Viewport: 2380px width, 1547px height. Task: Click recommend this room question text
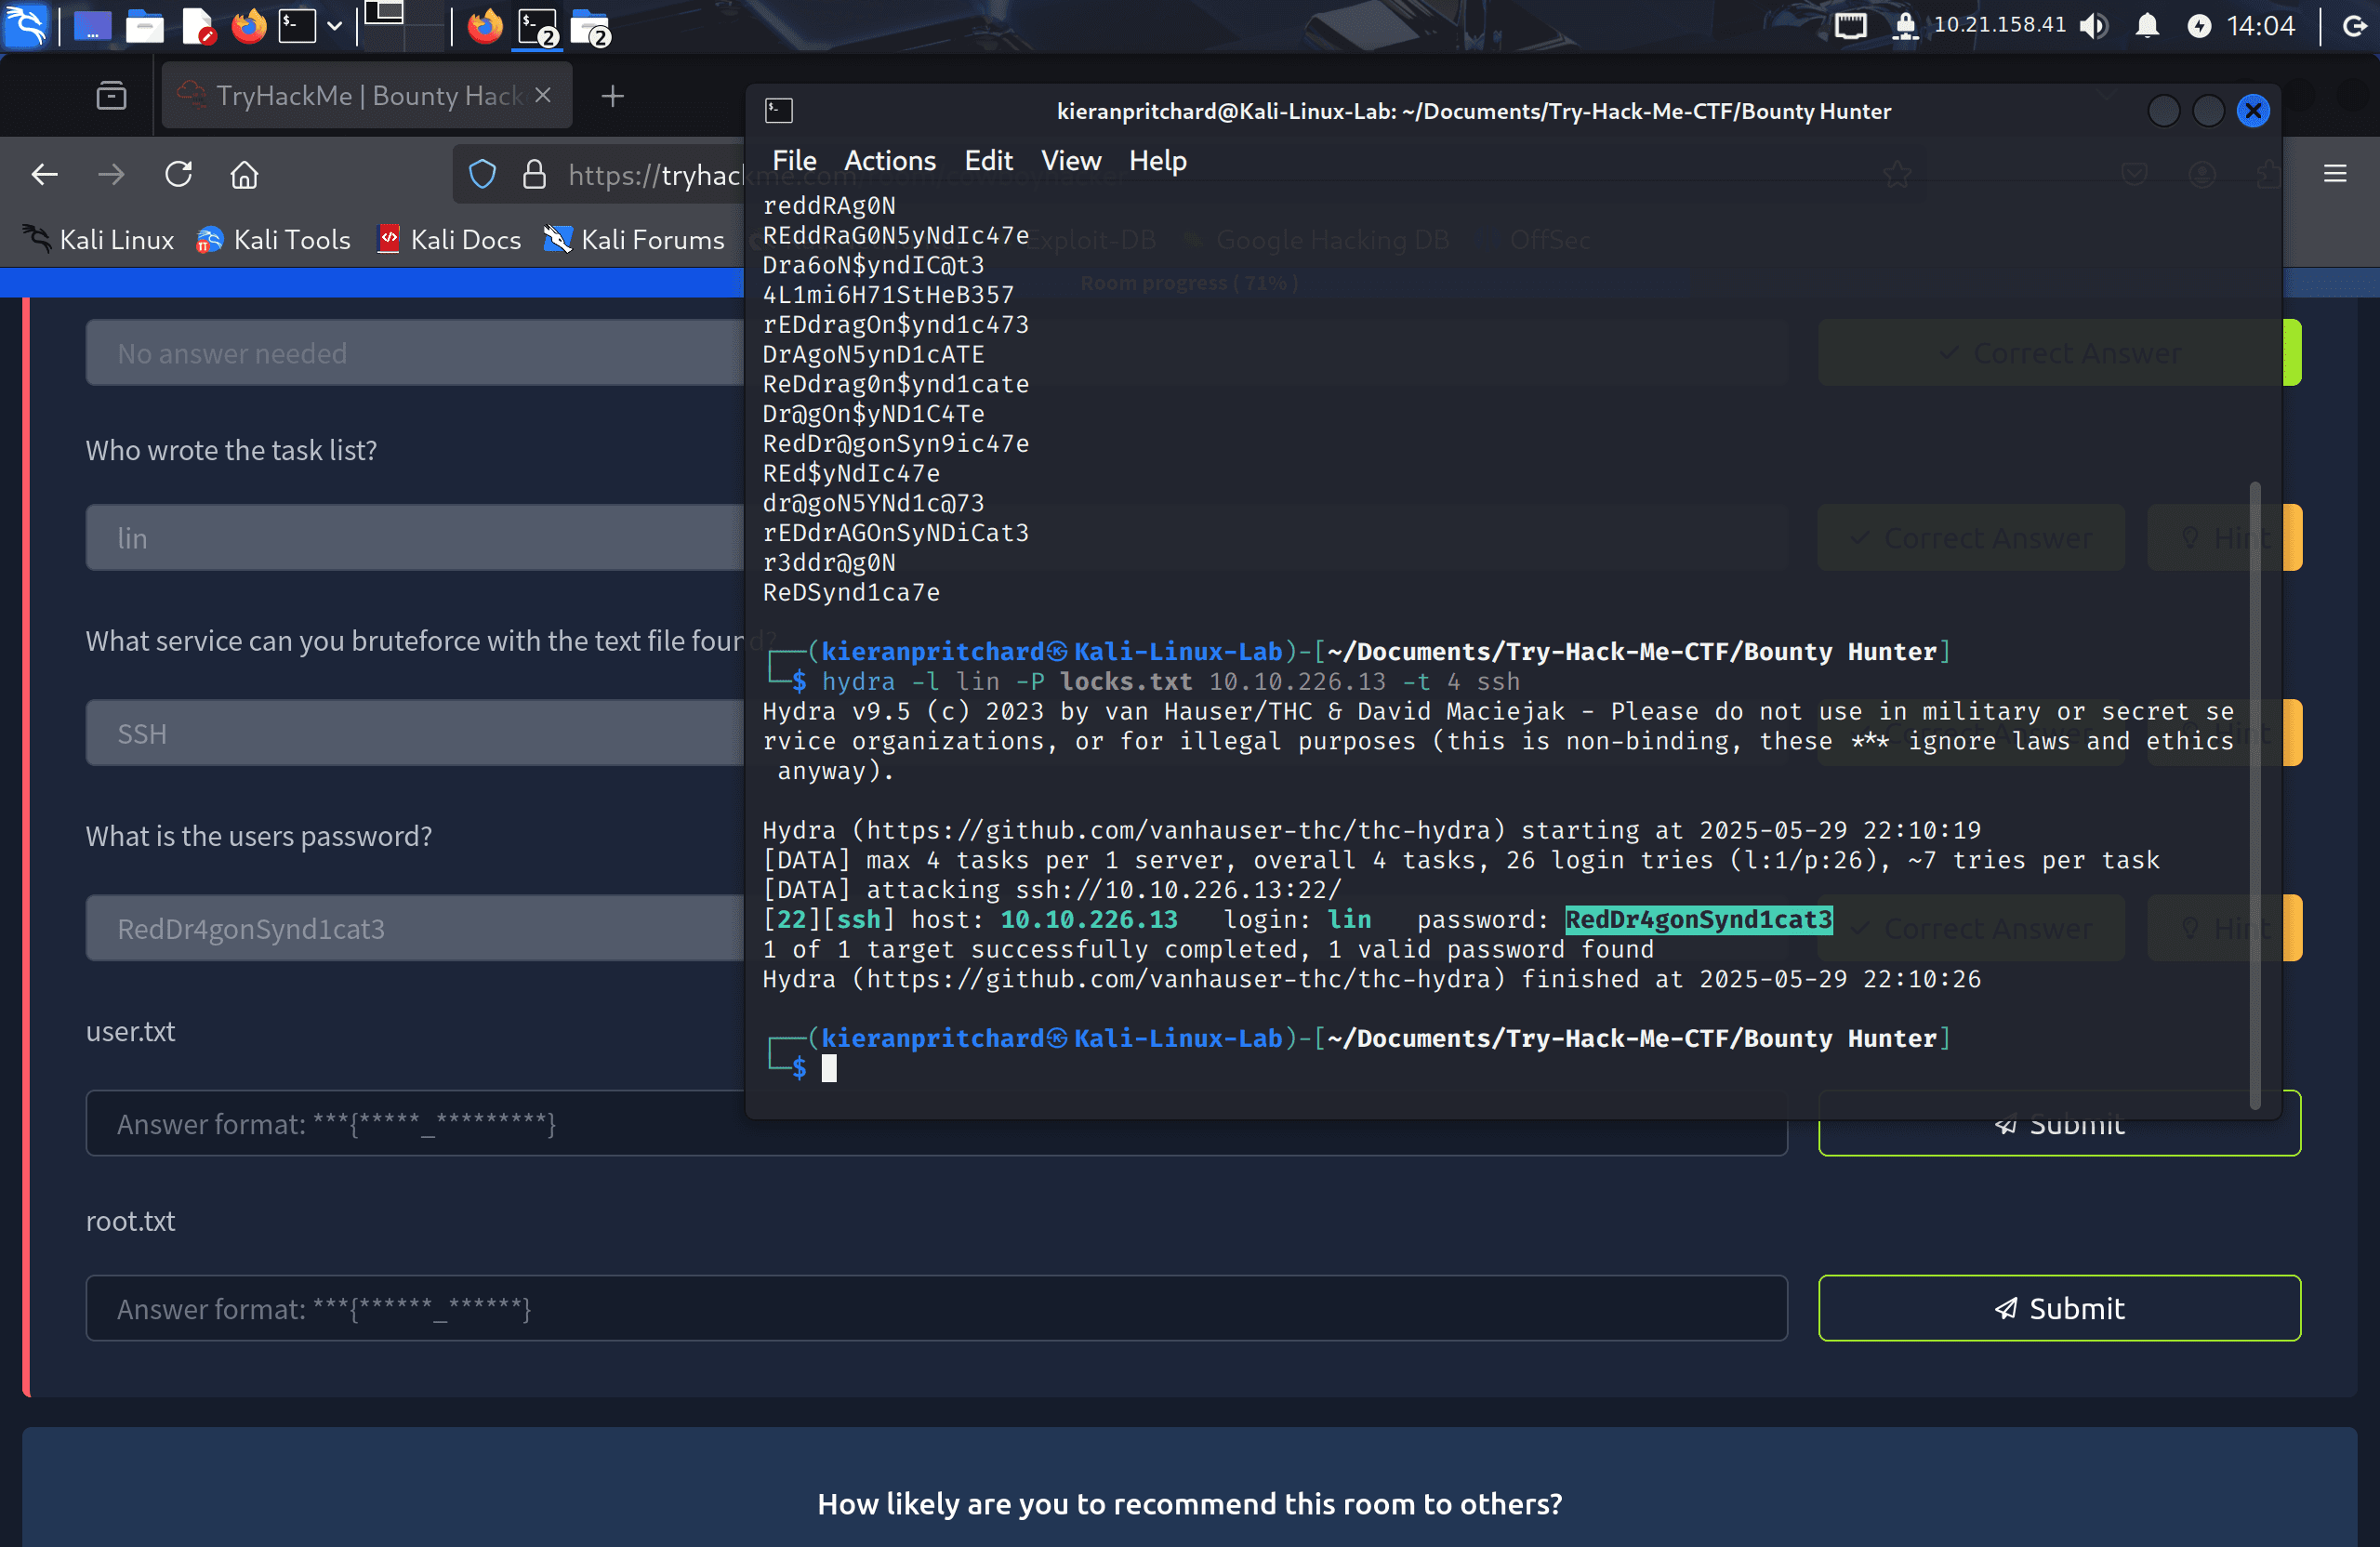(x=1190, y=1503)
